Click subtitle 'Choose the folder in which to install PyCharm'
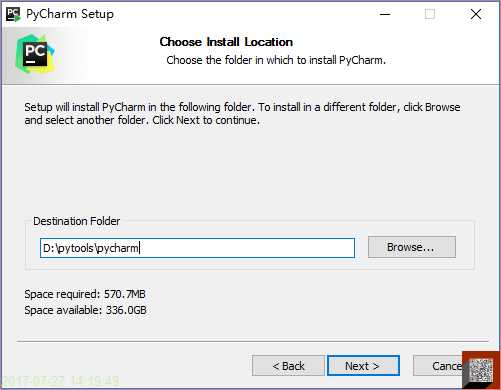 coord(276,60)
